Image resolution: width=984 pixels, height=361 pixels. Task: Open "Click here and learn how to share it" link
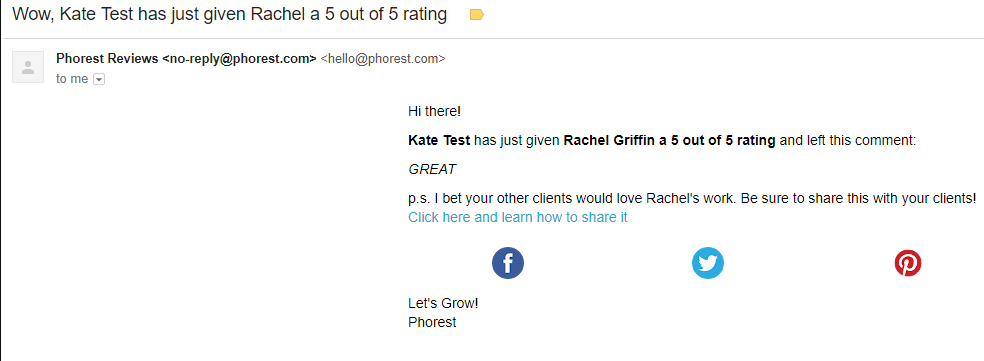click(x=518, y=217)
